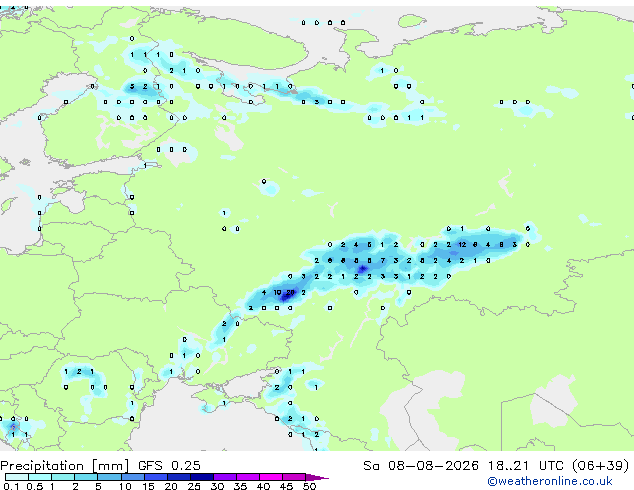Click the legend scale label 0.5
The width and height of the screenshot is (634, 490).
34,486
